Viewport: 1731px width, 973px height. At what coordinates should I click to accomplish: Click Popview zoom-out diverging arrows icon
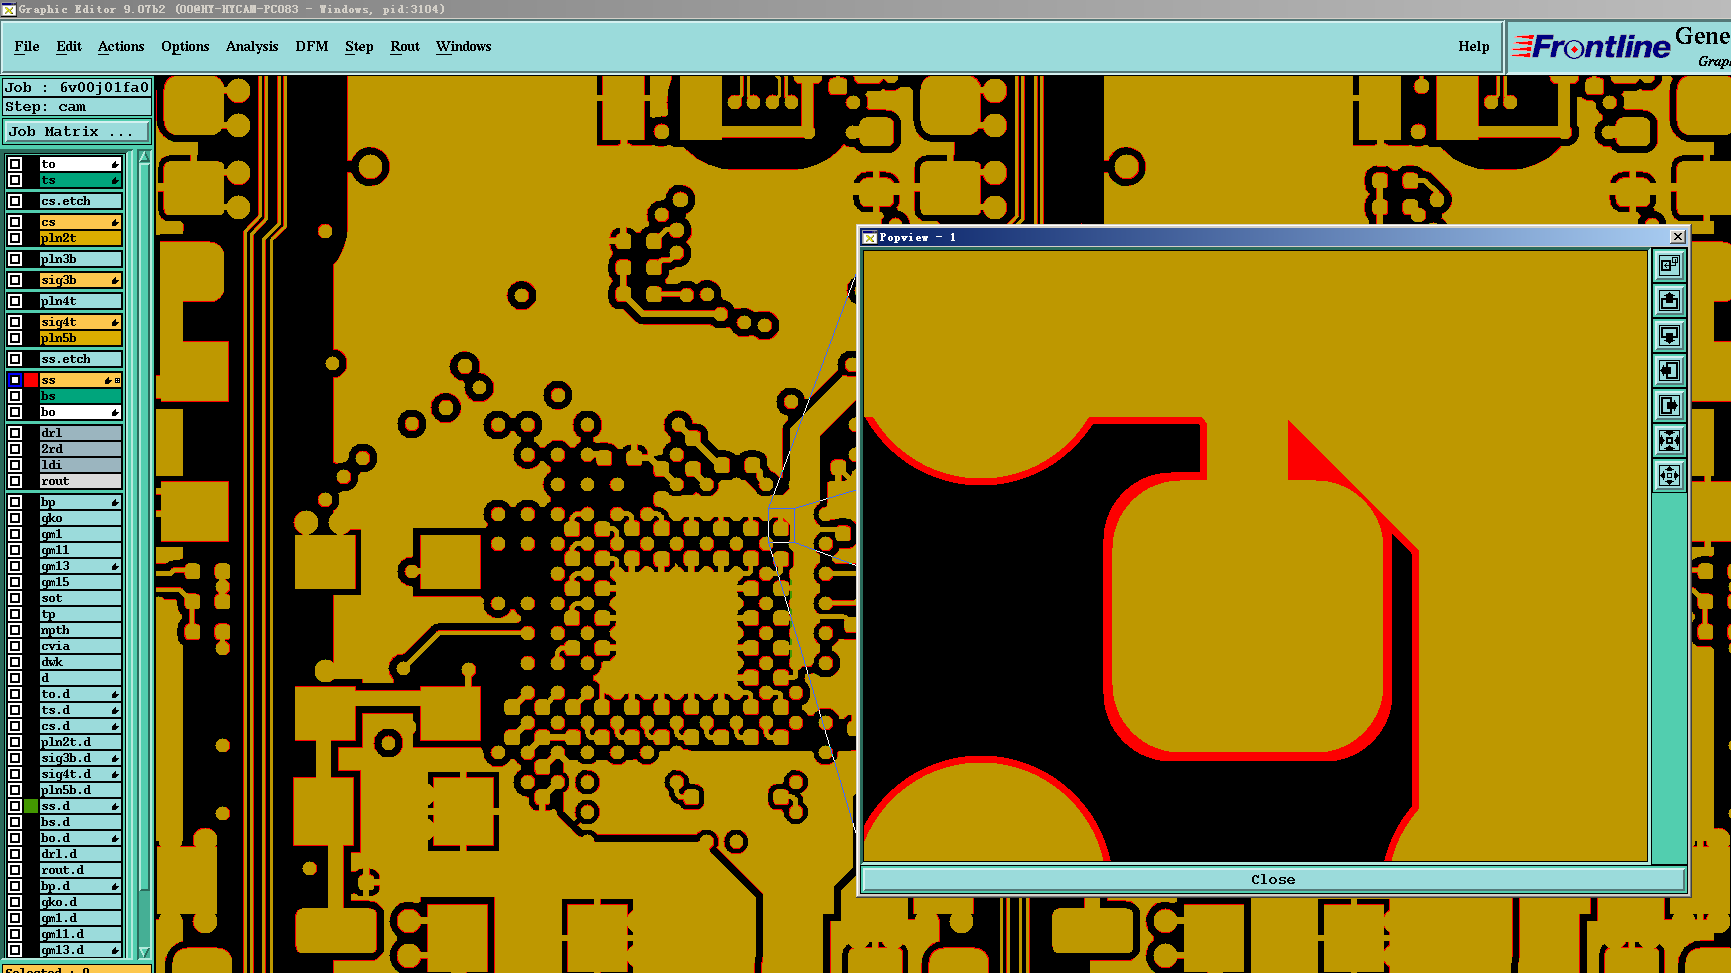click(1669, 475)
